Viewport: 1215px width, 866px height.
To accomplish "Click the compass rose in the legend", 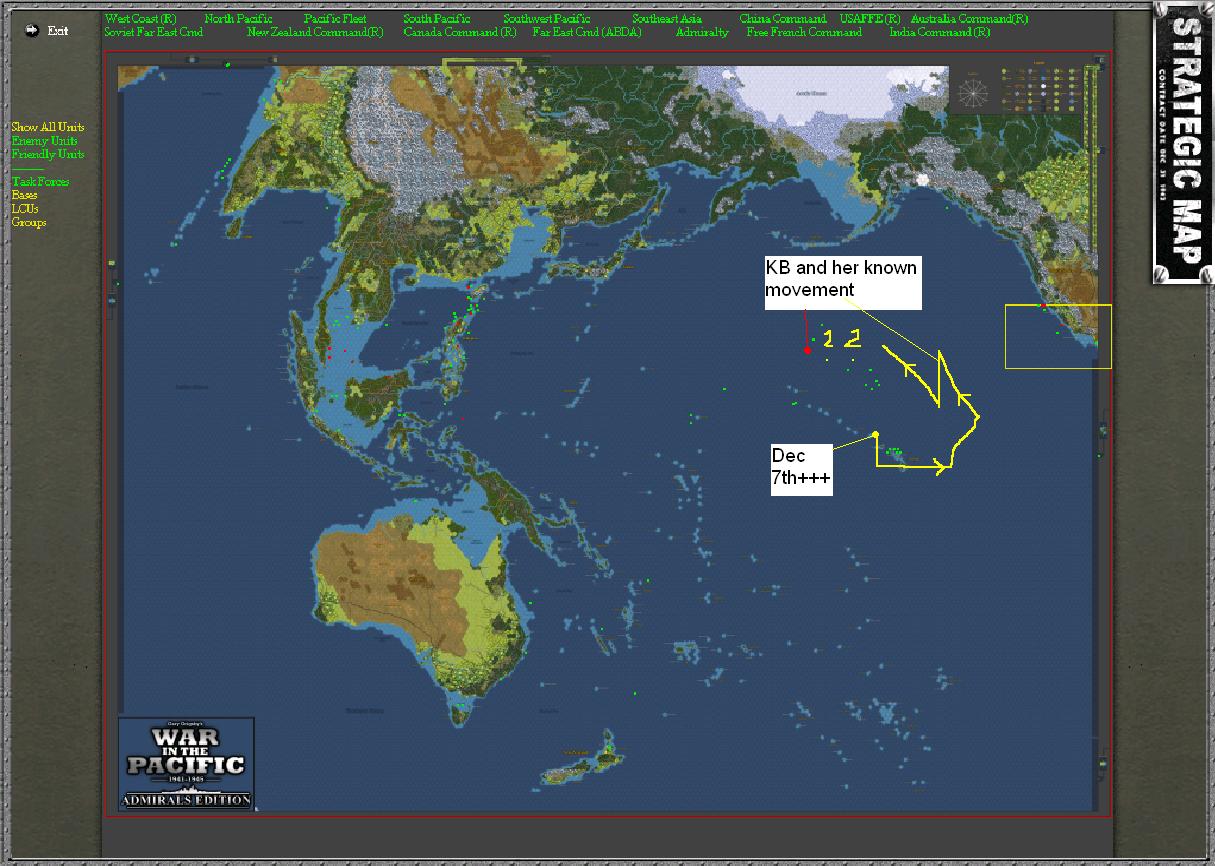I will tap(972, 92).
